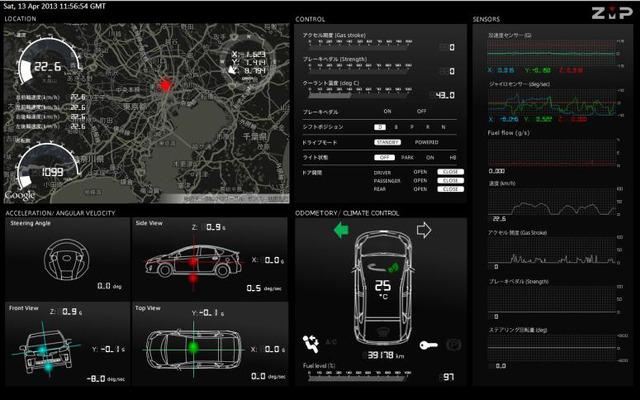Screen dimensions: 640x400
Task: Click CLOSE for the PASSENGER door
Action: [451, 180]
